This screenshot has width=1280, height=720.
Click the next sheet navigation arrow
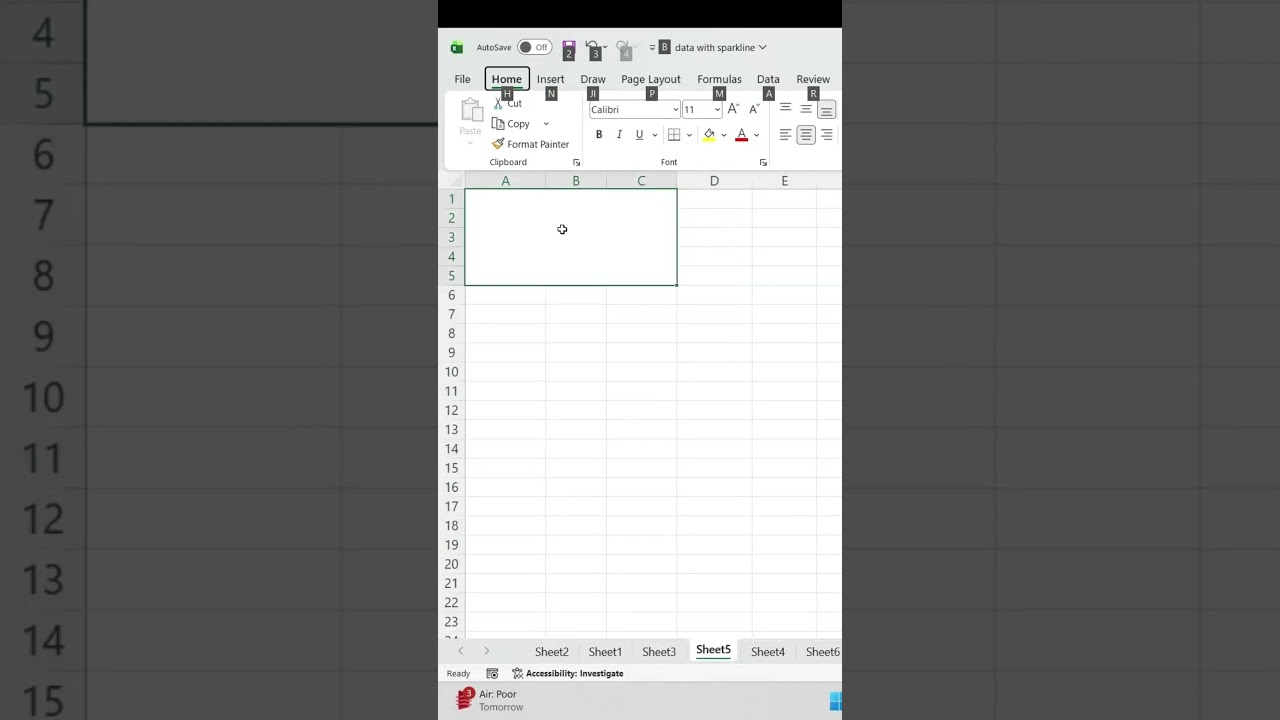(x=487, y=651)
